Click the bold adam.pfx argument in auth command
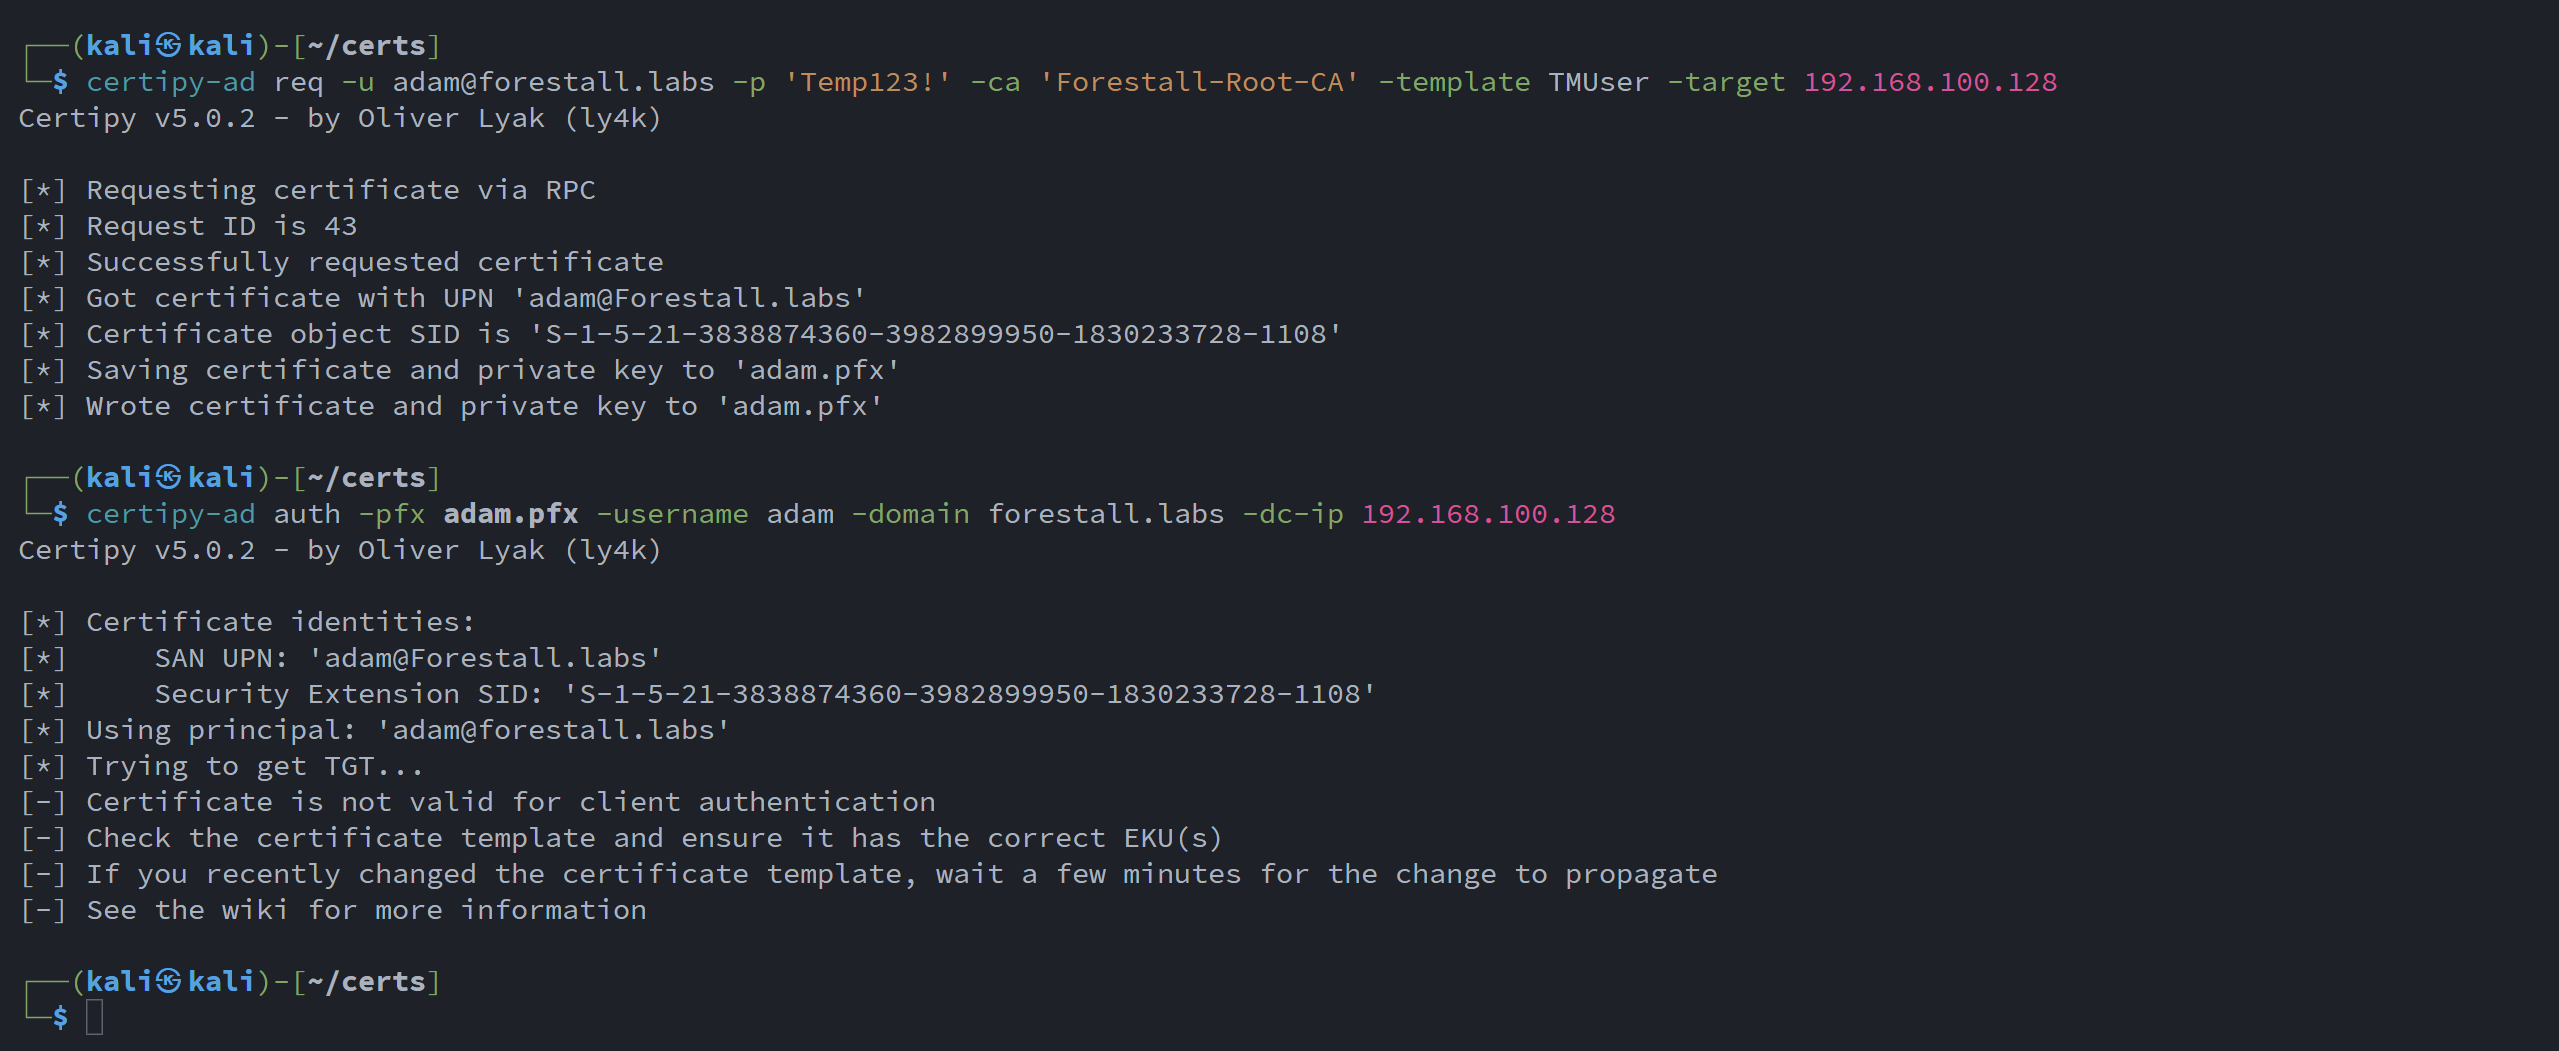Image resolution: width=2559 pixels, height=1051 pixels. click(x=510, y=514)
